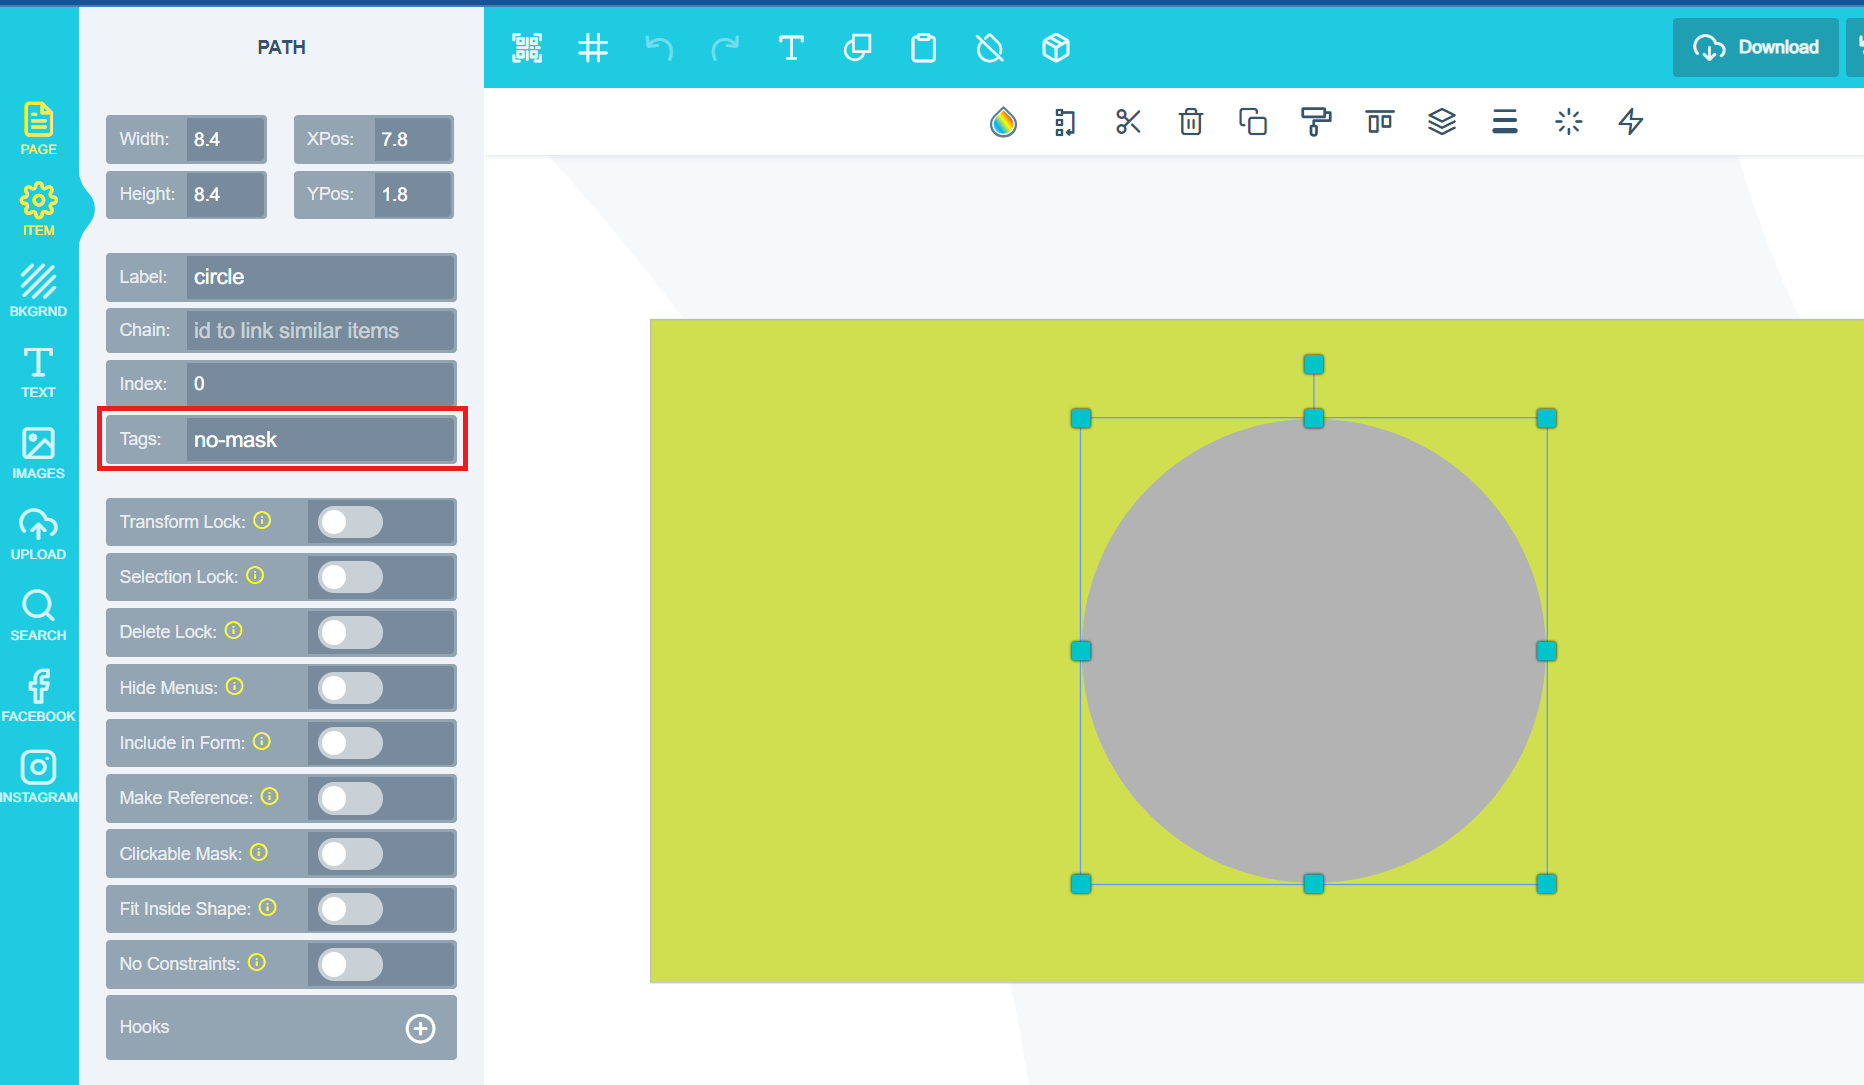Show info for Transform Lock

262,520
